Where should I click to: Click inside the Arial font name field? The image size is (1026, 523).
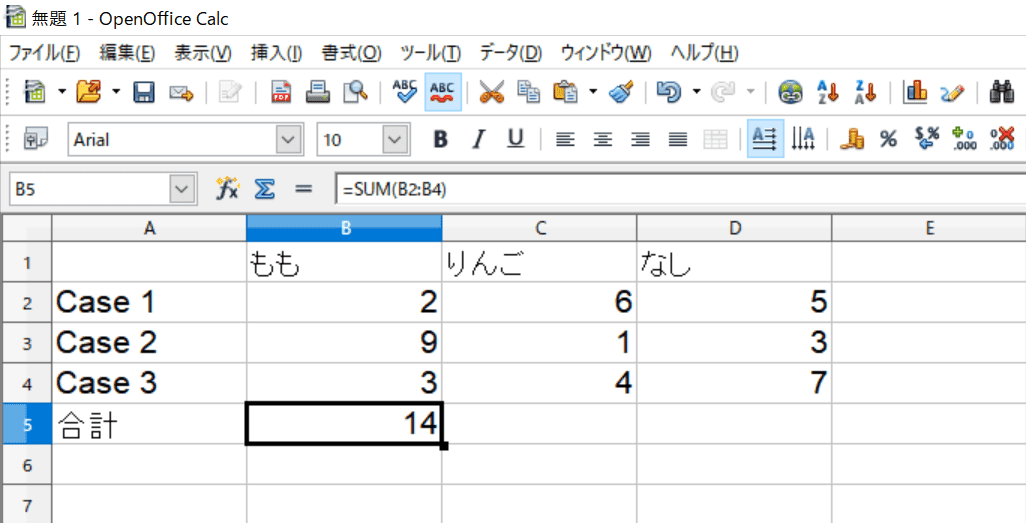173,139
